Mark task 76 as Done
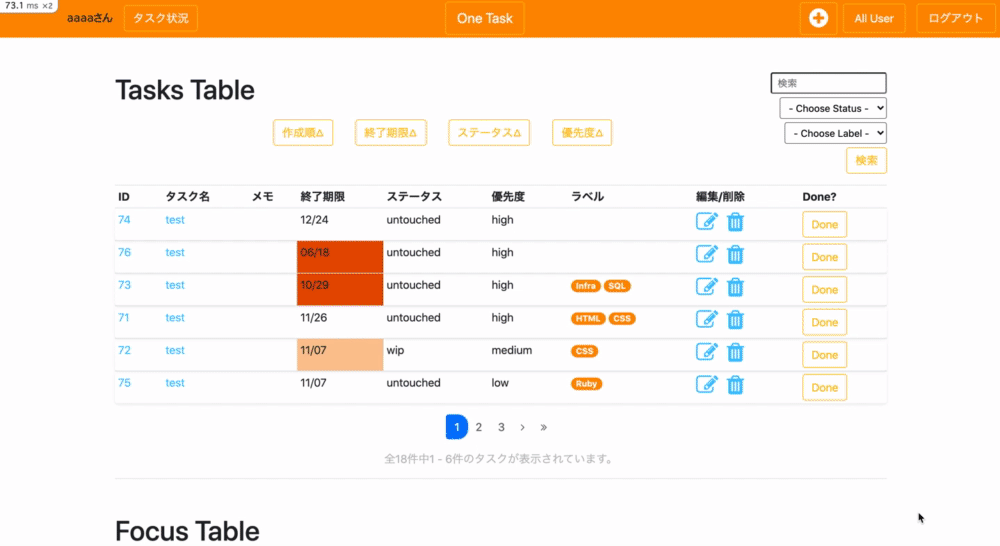 pos(825,257)
